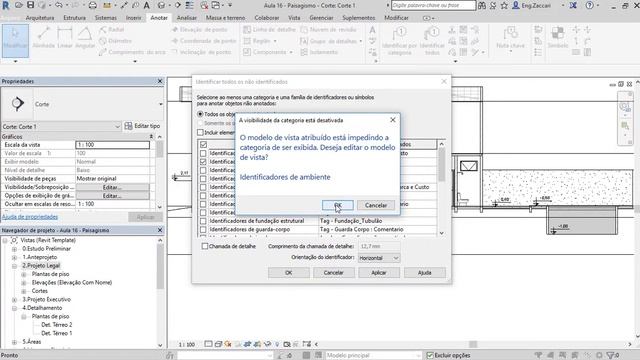Open the 'Ajuda de propriedades' link

[30, 217]
